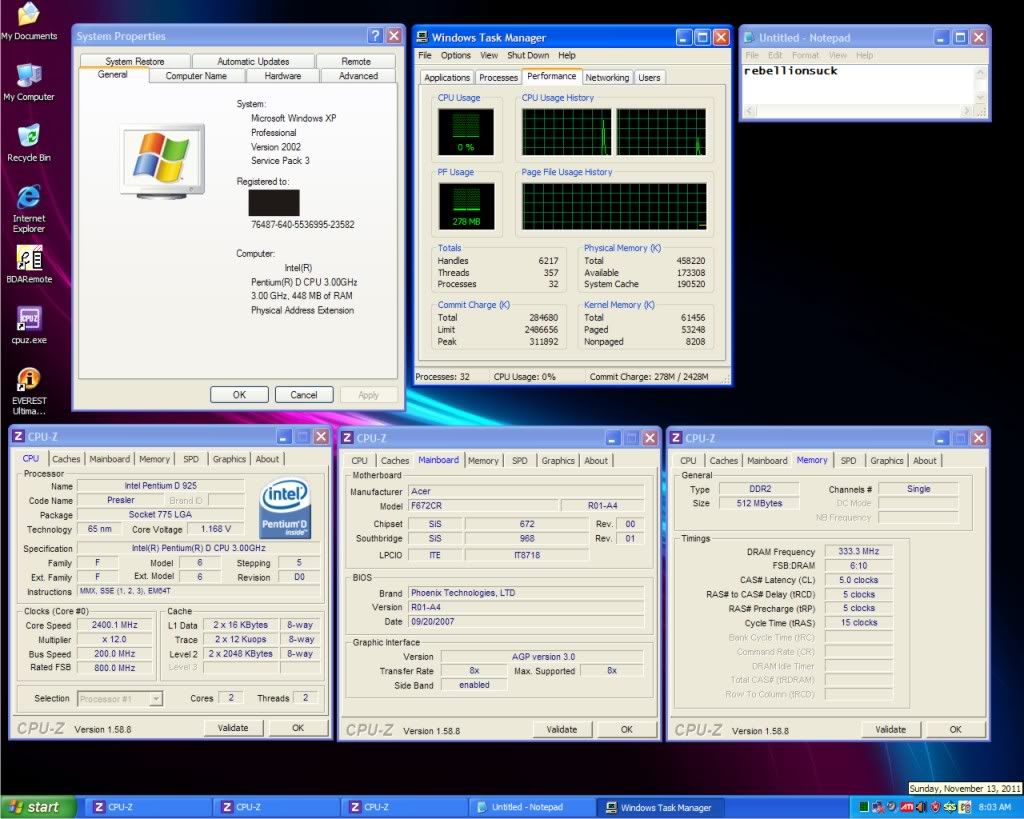Open the Remote tab in System Properties
Screen dimensions: 1024x819
pyautogui.click(x=356, y=61)
